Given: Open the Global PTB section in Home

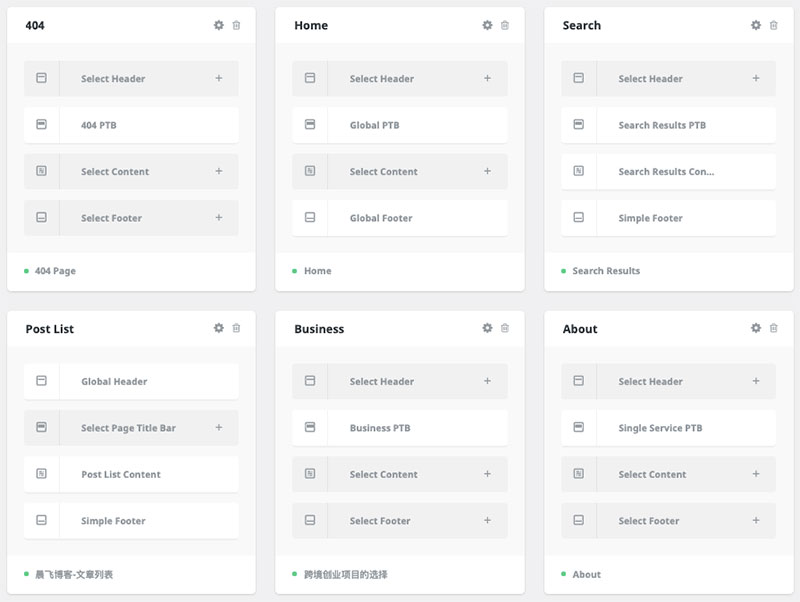Looking at the screenshot, I should point(400,125).
